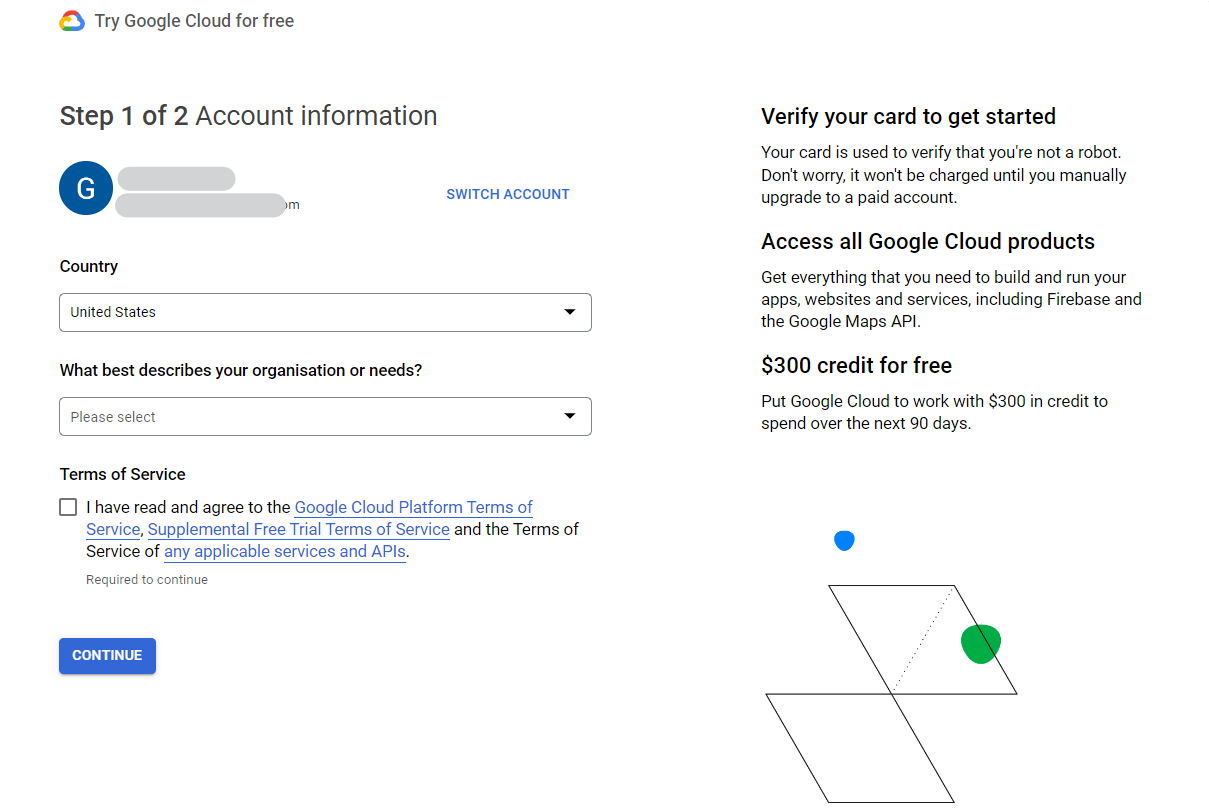Click the account avatar with letter G
The width and height of the screenshot is (1209, 809).
pos(87,188)
